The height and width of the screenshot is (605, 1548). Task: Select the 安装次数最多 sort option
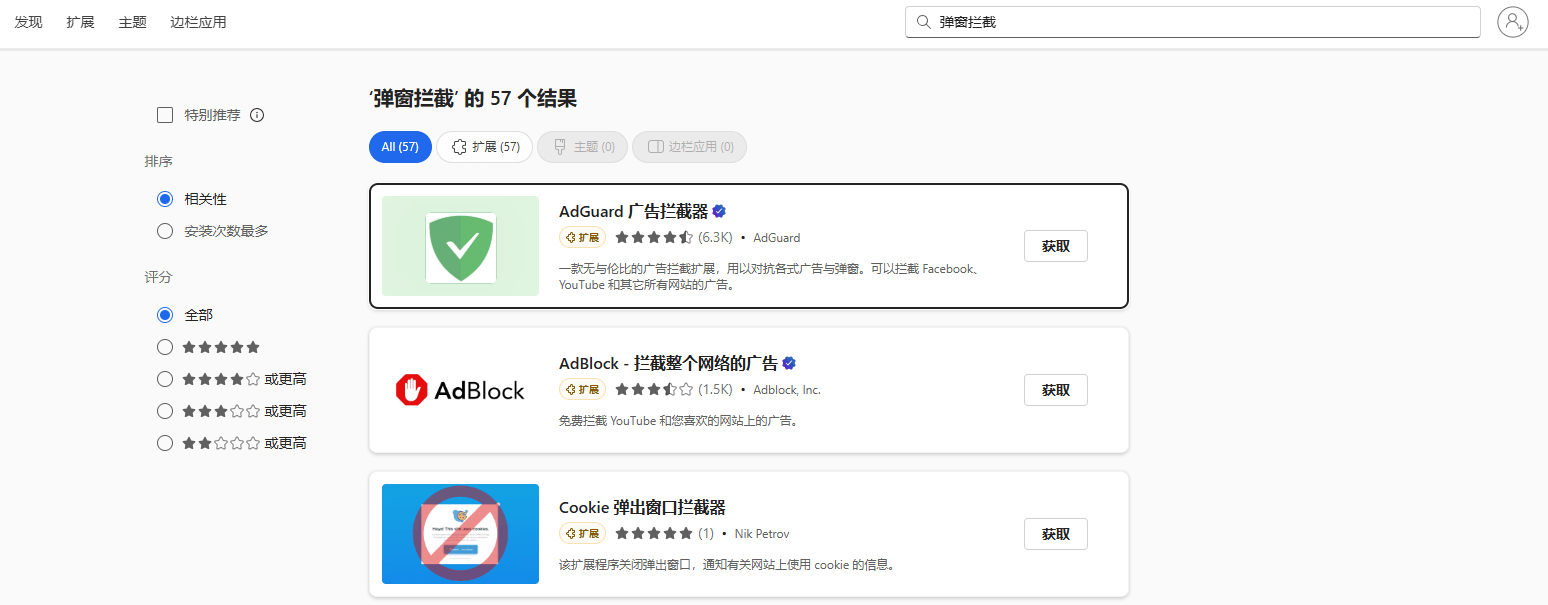pos(164,230)
